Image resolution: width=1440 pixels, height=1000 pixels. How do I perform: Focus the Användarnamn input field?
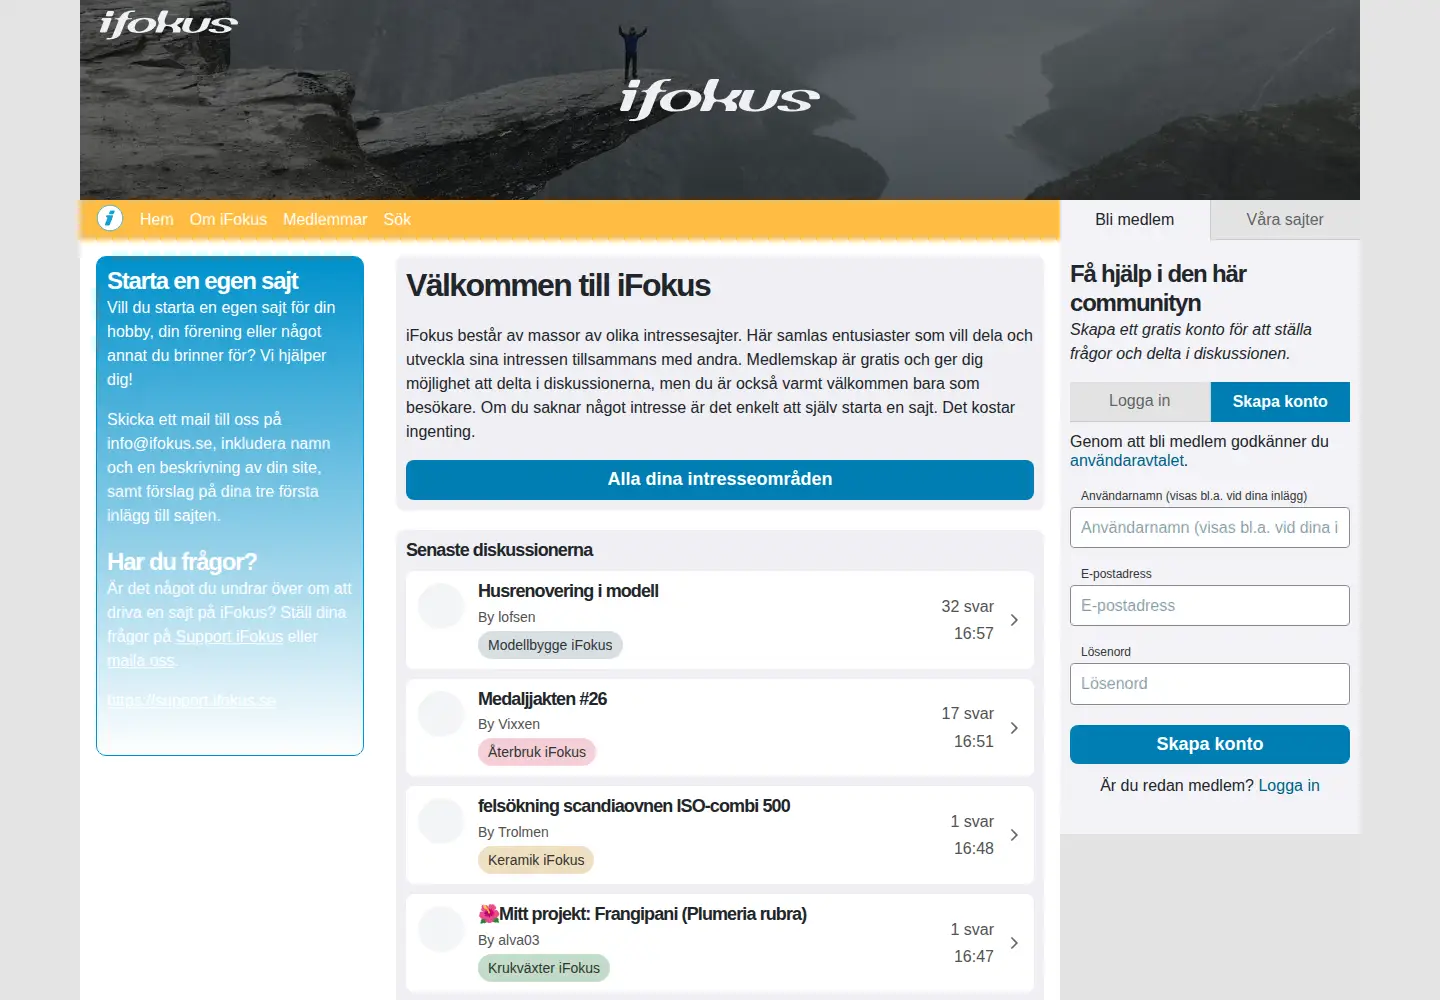(x=1210, y=528)
